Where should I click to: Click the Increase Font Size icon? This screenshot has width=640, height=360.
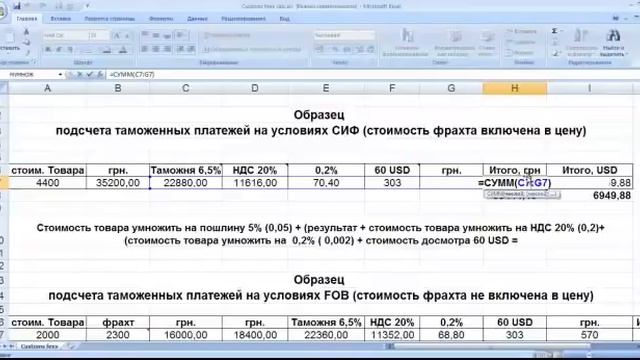(117, 36)
